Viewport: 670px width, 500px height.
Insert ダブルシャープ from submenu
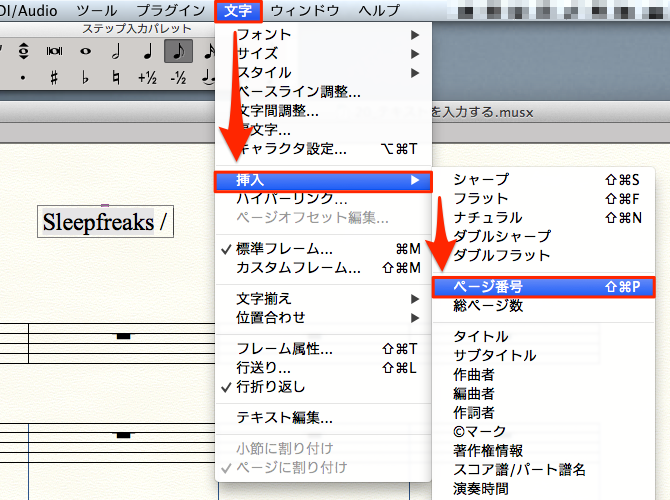coord(543,237)
